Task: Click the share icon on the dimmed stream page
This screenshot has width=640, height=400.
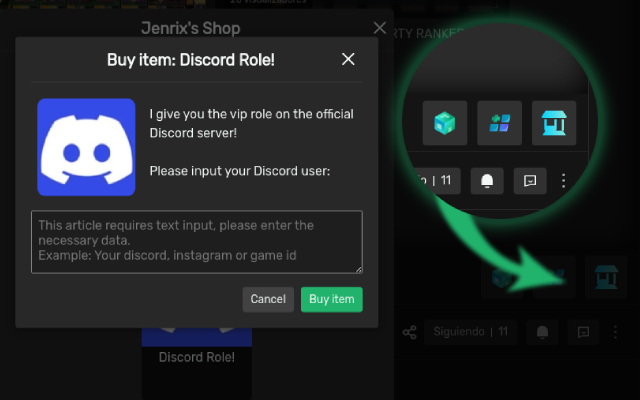Action: tap(409, 332)
